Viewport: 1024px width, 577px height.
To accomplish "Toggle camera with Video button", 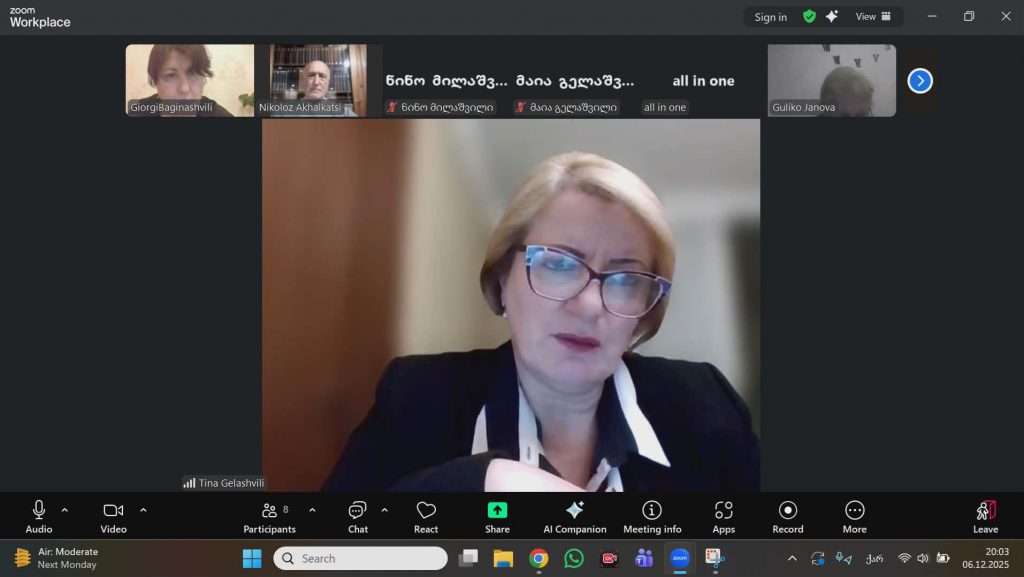I will pyautogui.click(x=113, y=516).
